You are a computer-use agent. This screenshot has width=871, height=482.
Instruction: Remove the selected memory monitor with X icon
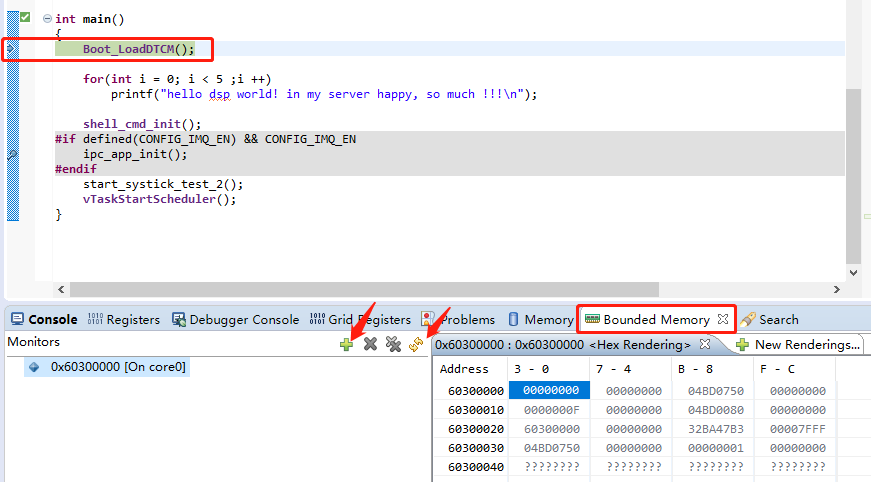[370, 344]
